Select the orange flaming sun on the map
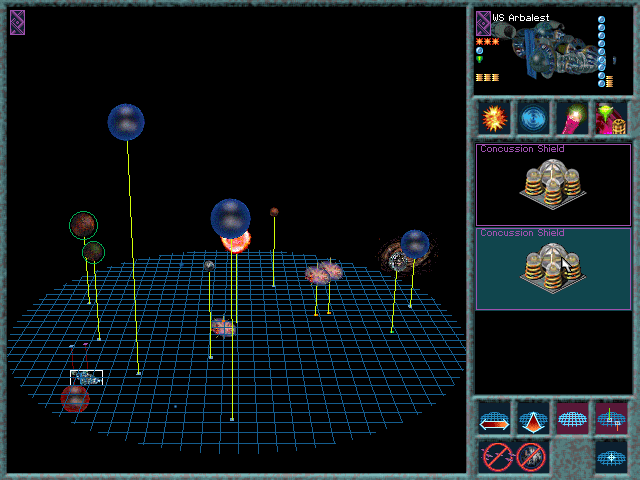Image resolution: width=640 pixels, height=480 pixels. [238, 243]
